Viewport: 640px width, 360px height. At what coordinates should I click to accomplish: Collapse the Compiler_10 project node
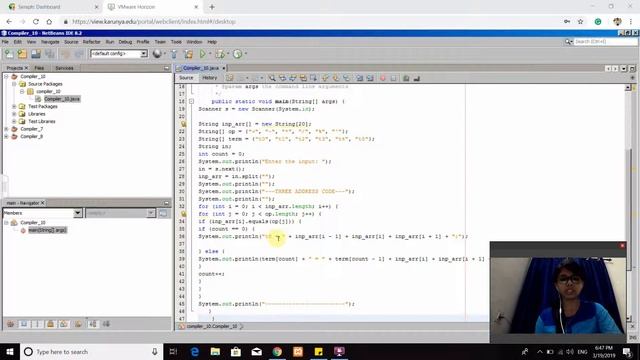point(7,76)
